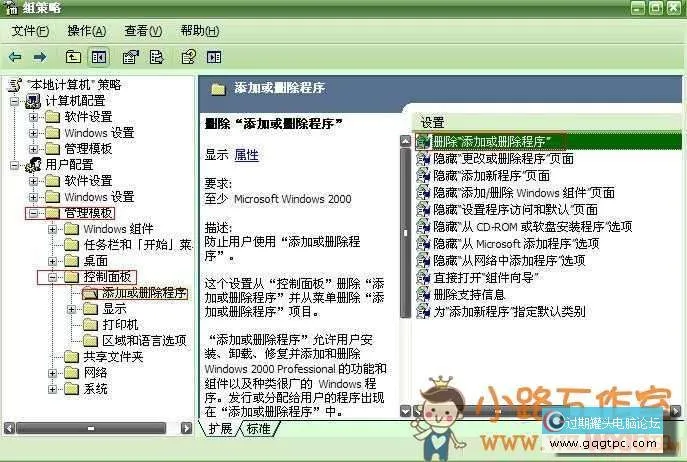Viewport: 687px width, 462px height.
Task: Click the folder icon in the 添加或删除程序 header
Action: tap(218, 89)
